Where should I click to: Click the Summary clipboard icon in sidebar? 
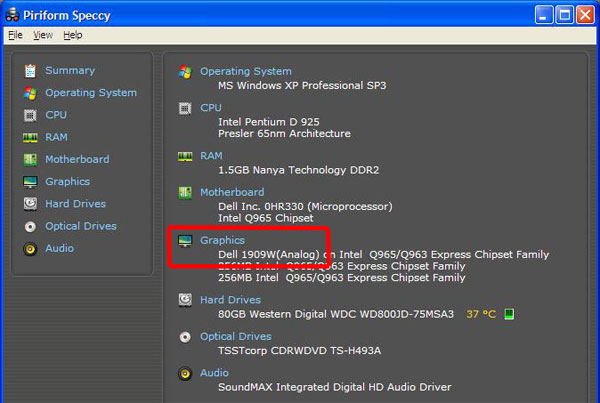[30, 71]
